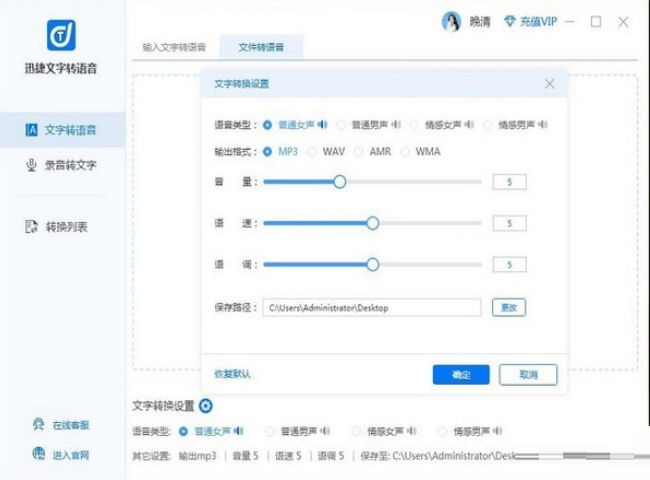Viewport: 650px width, 480px height.
Task: Switch to the 输入文字转语音 tab
Action: tap(174, 47)
